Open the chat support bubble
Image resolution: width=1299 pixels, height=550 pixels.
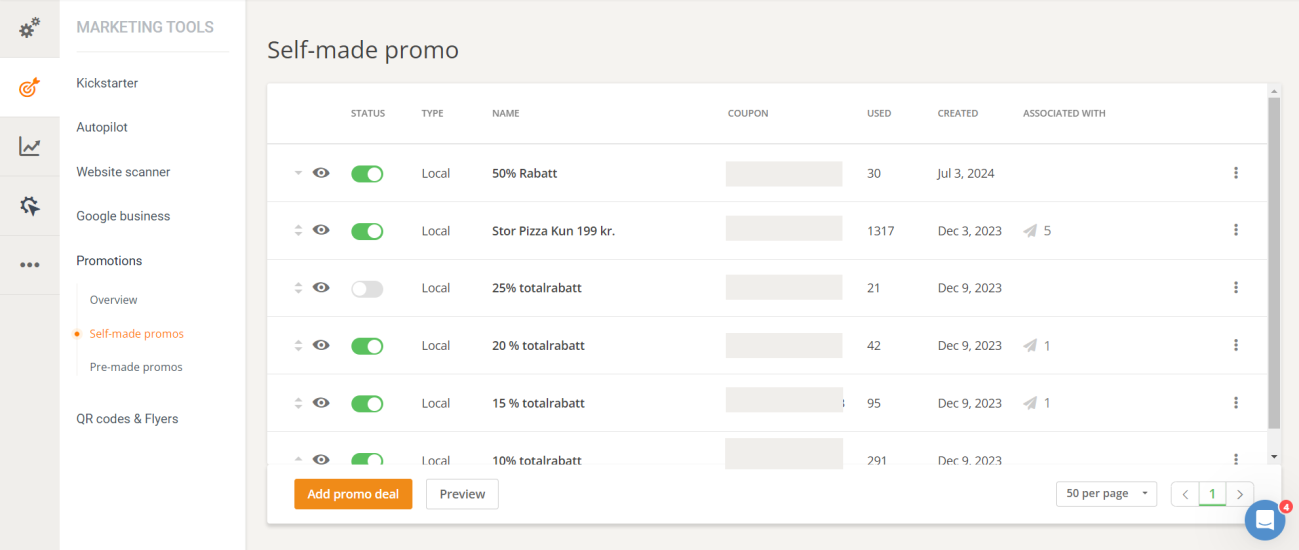(x=1264, y=520)
